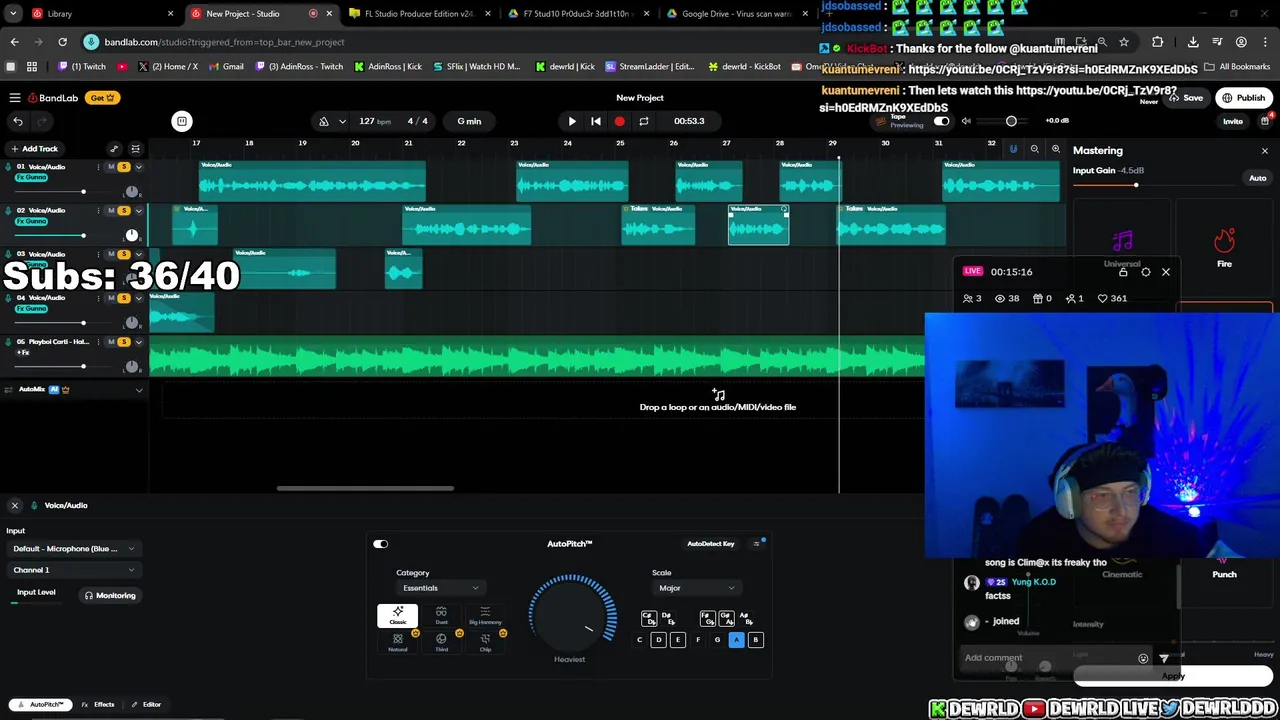This screenshot has width=1280, height=720.
Task: Start playback with the play button
Action: click(x=572, y=121)
